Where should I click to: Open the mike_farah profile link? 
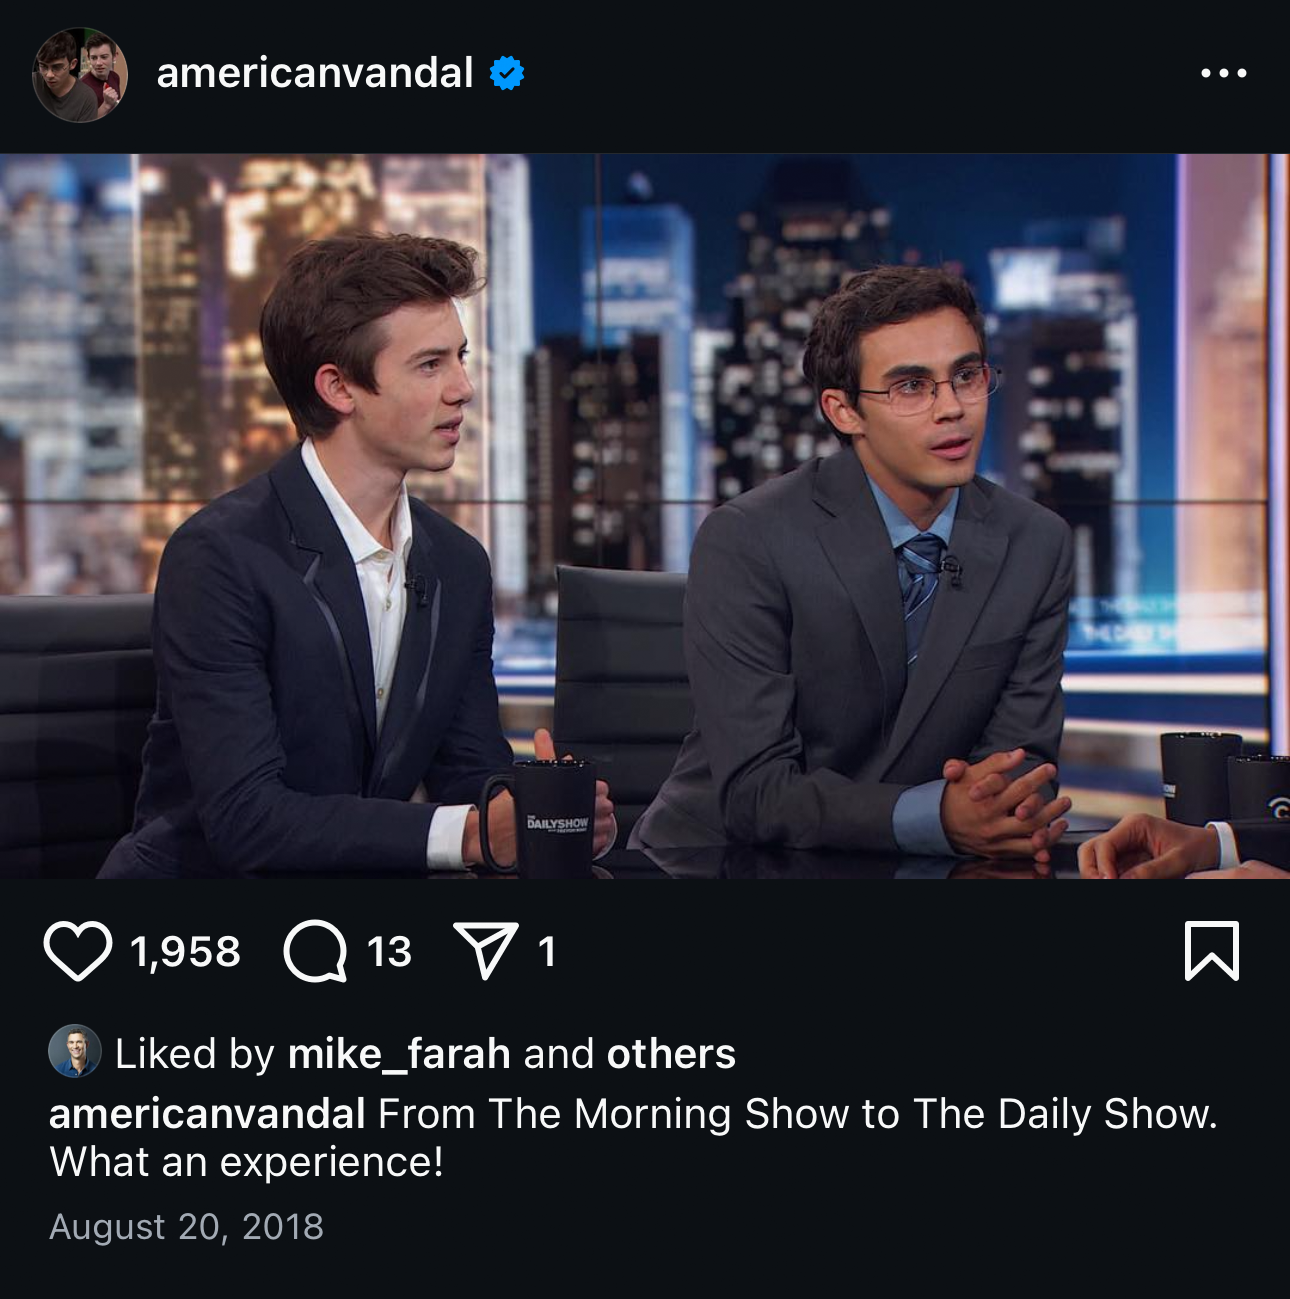(399, 1054)
